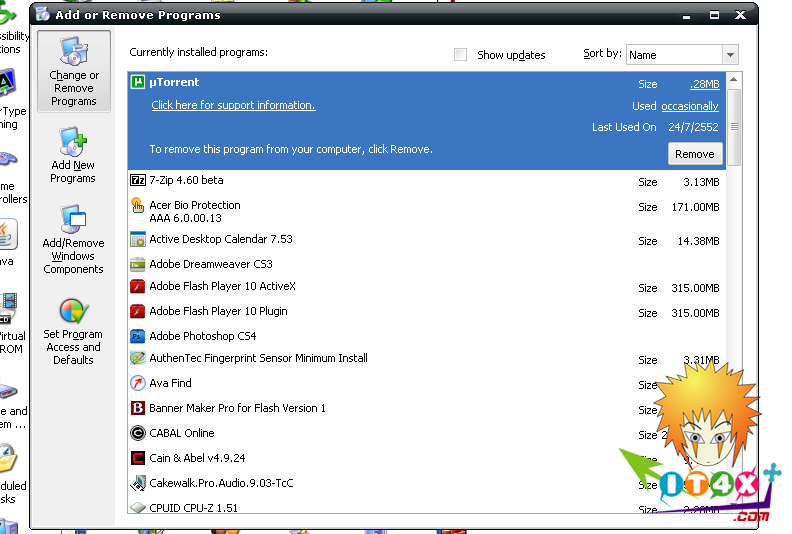Click the Adobe Photoshop CS4 icon
The width and height of the screenshot is (792, 534).
pyautogui.click(x=139, y=336)
